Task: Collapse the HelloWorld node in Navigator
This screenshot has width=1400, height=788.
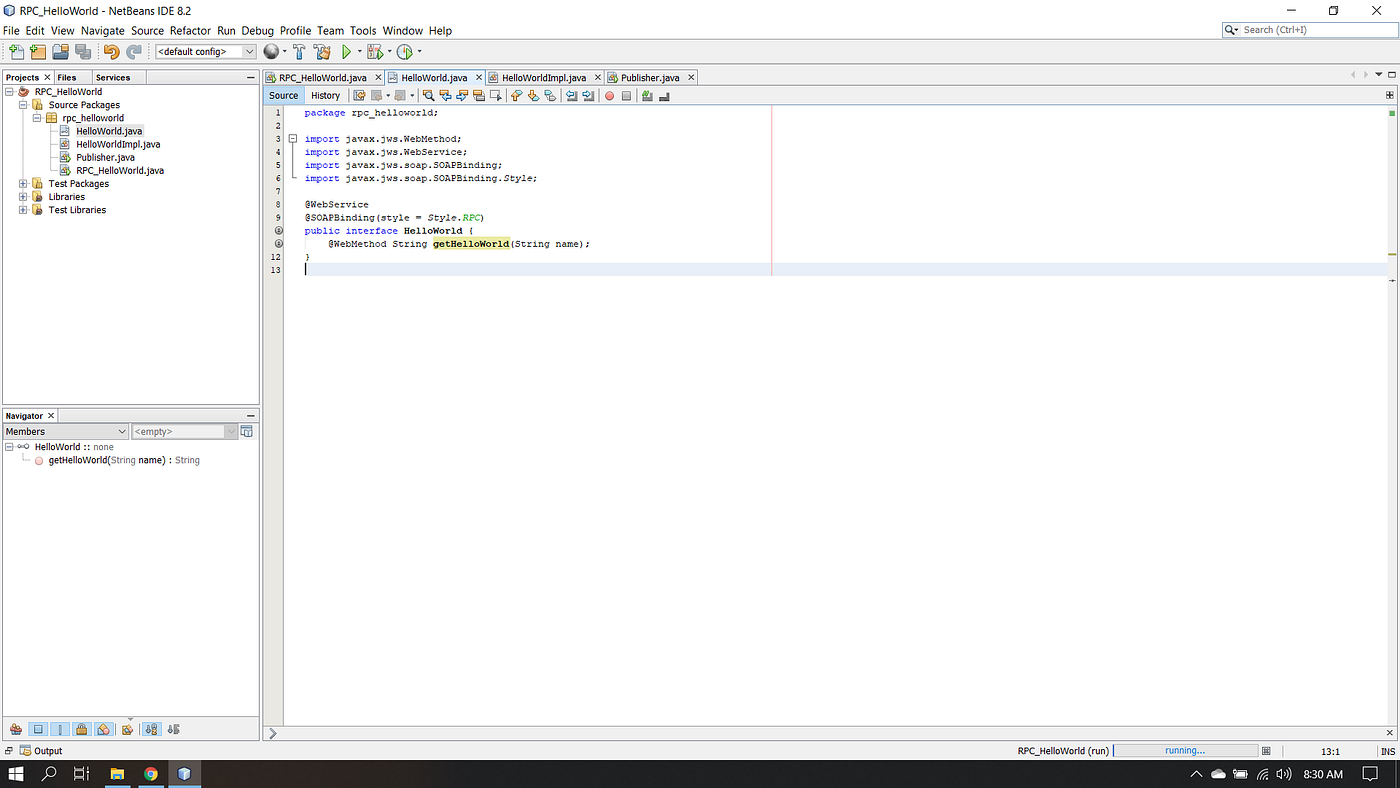Action: pyautogui.click(x=9, y=446)
